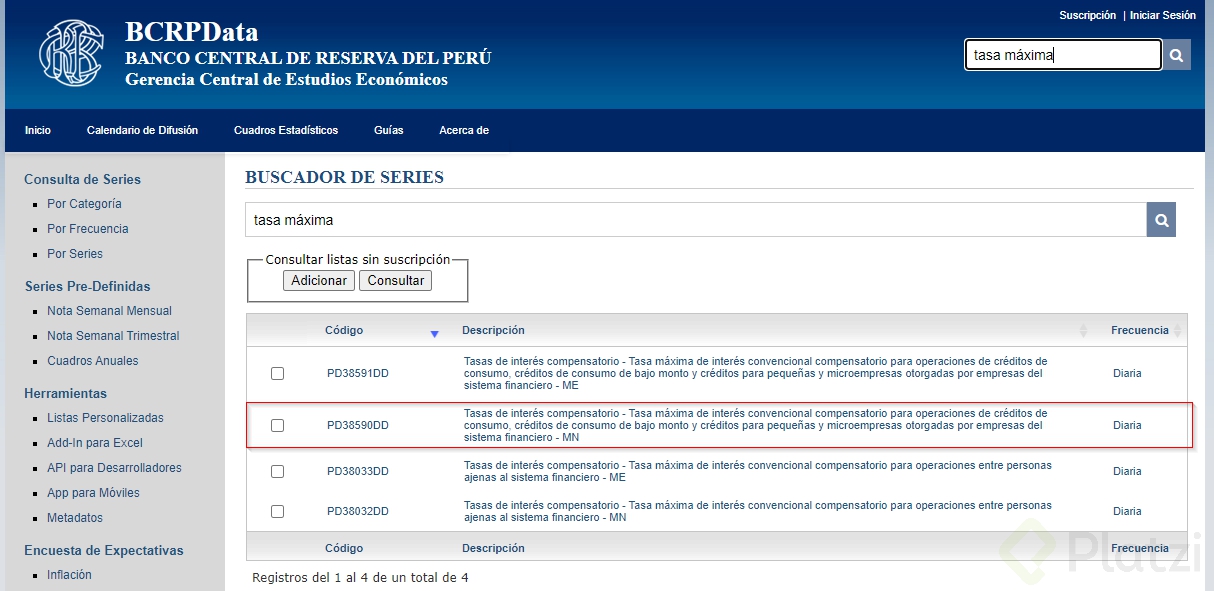
Task: Check the checkbox for series PD38033DD
Action: coord(277,470)
